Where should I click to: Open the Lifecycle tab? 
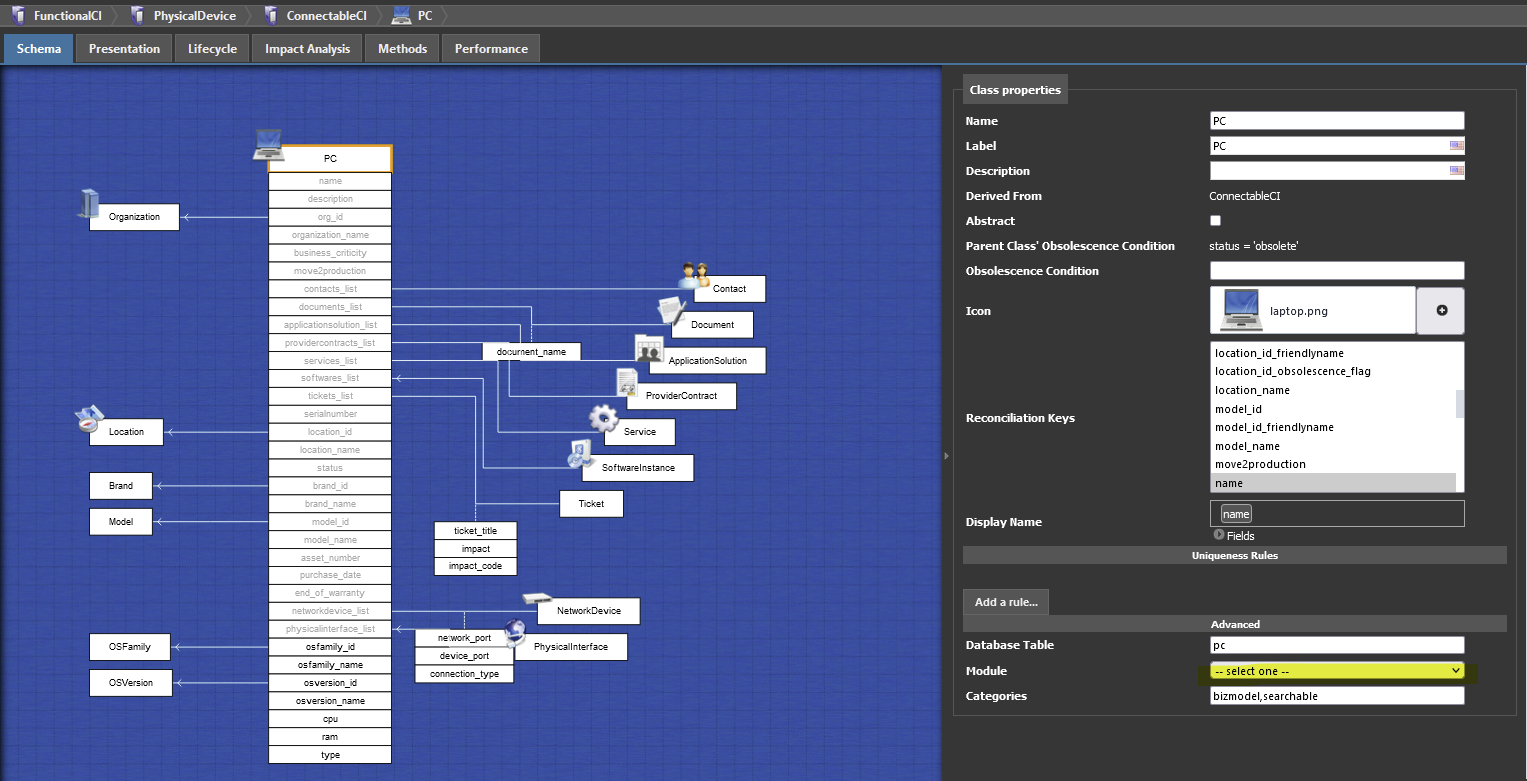click(212, 49)
